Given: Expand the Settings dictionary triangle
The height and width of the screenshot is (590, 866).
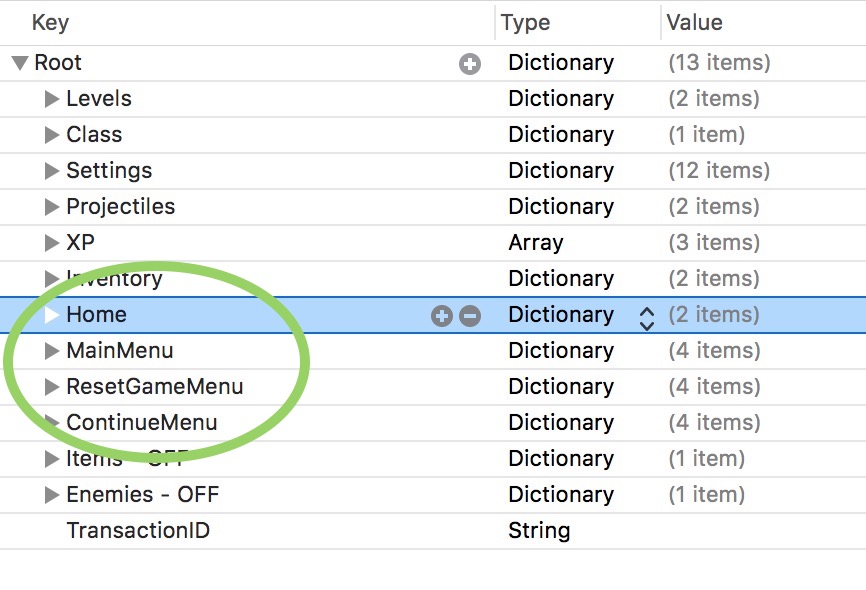Looking at the screenshot, I should pos(52,171).
